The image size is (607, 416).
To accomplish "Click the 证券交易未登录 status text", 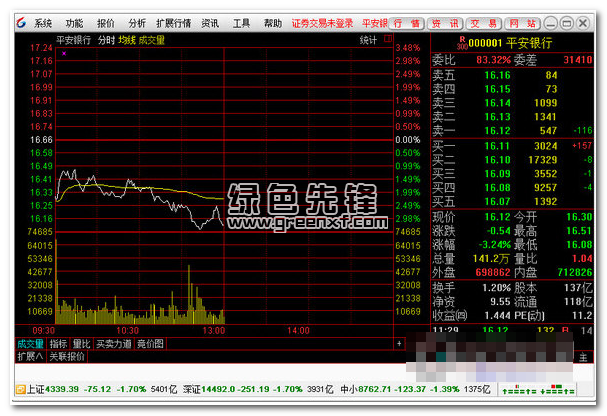I will 322,23.
